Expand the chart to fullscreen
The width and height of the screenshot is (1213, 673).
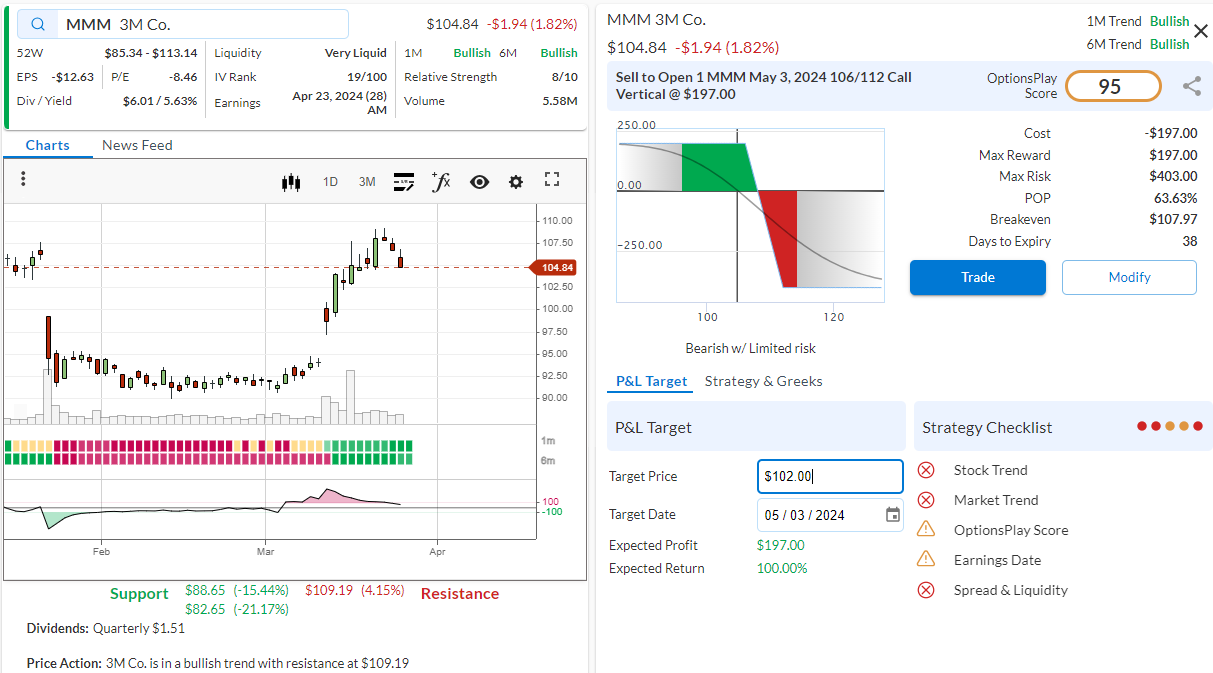(x=552, y=179)
